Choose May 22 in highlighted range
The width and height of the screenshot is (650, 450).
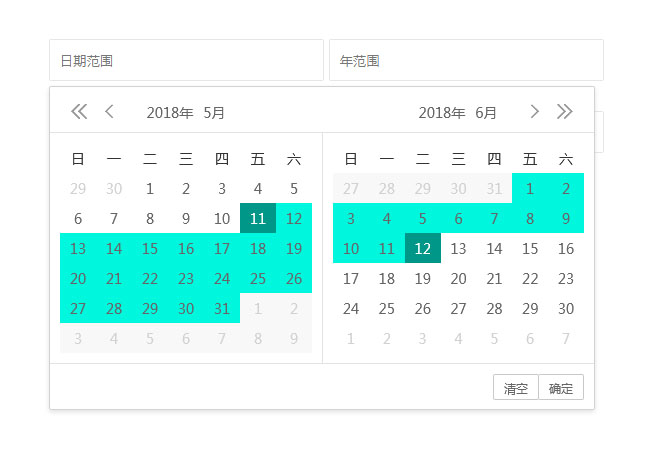[150, 279]
